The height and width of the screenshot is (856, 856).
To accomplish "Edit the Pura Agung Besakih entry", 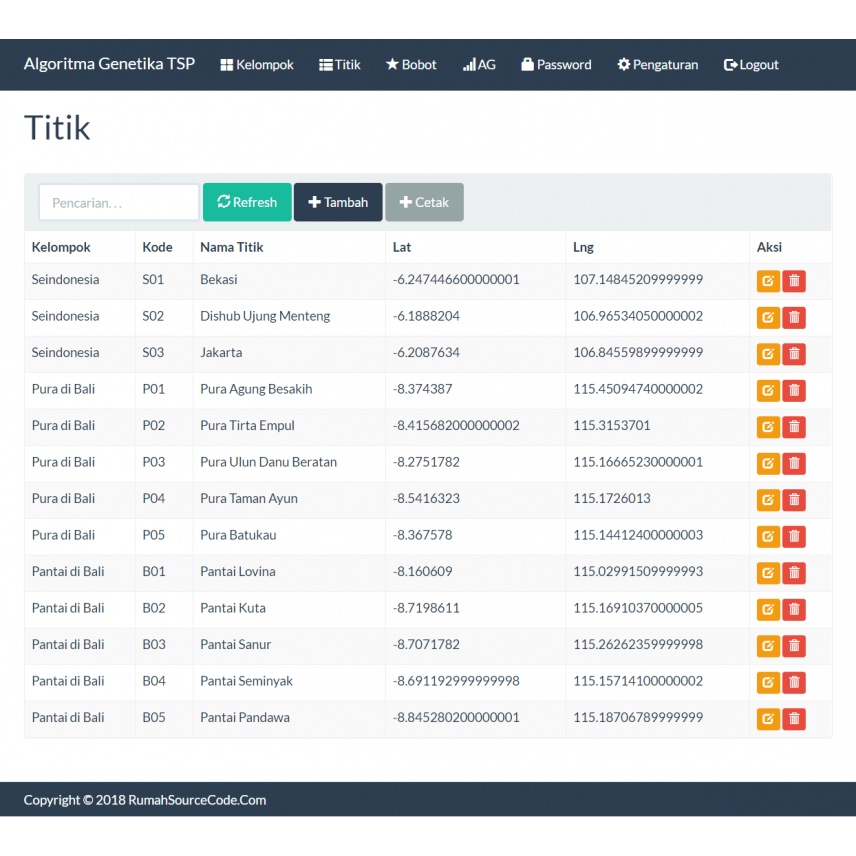I will click(x=768, y=390).
